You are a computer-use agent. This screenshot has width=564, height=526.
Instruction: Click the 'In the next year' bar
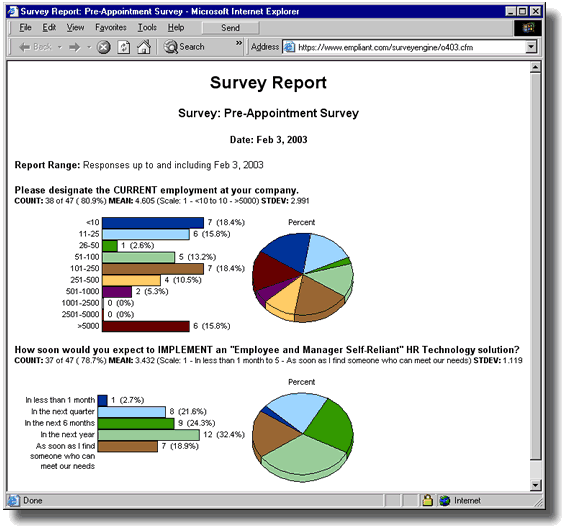[x=149, y=435]
